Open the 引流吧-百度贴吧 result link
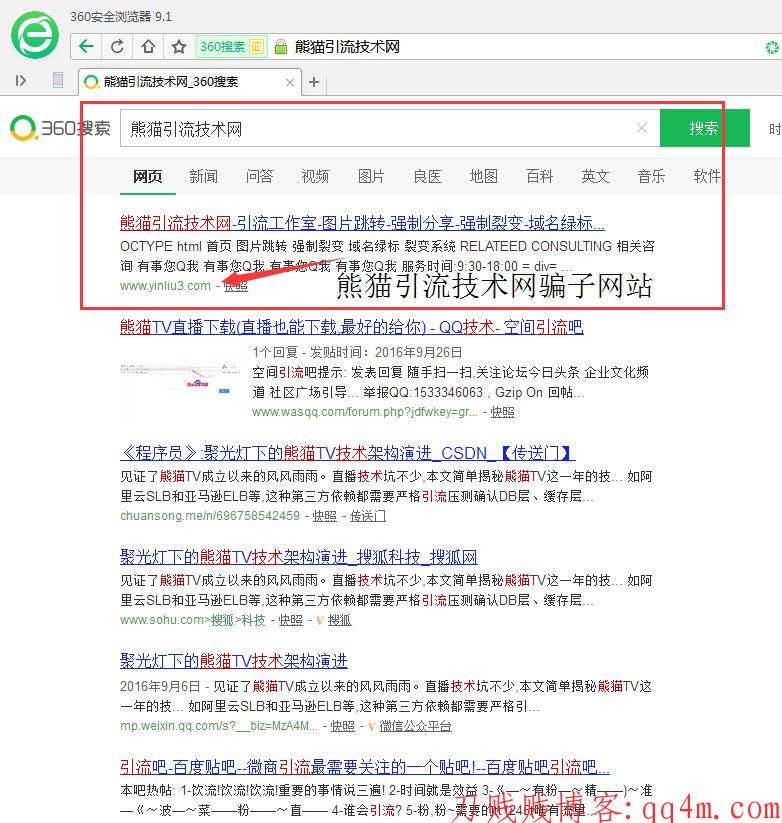The image size is (782, 823). pos(365,767)
